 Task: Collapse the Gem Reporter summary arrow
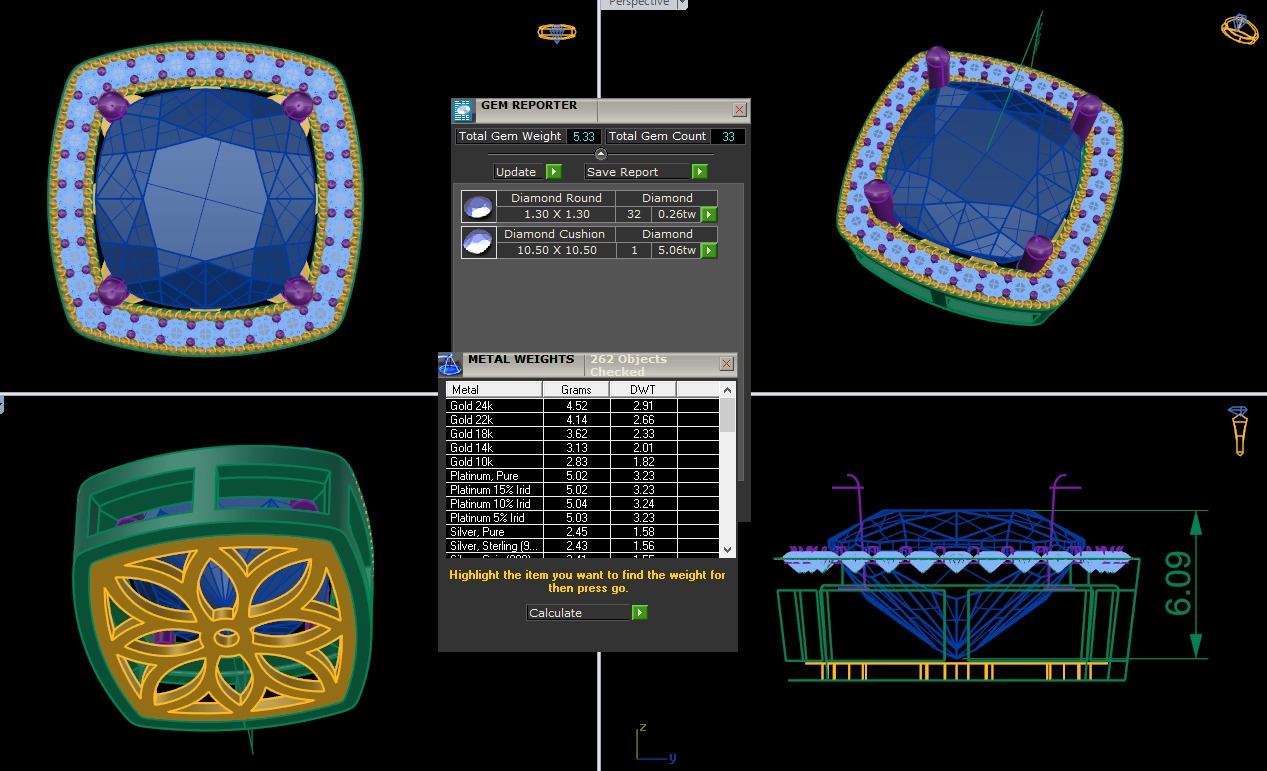click(x=601, y=154)
